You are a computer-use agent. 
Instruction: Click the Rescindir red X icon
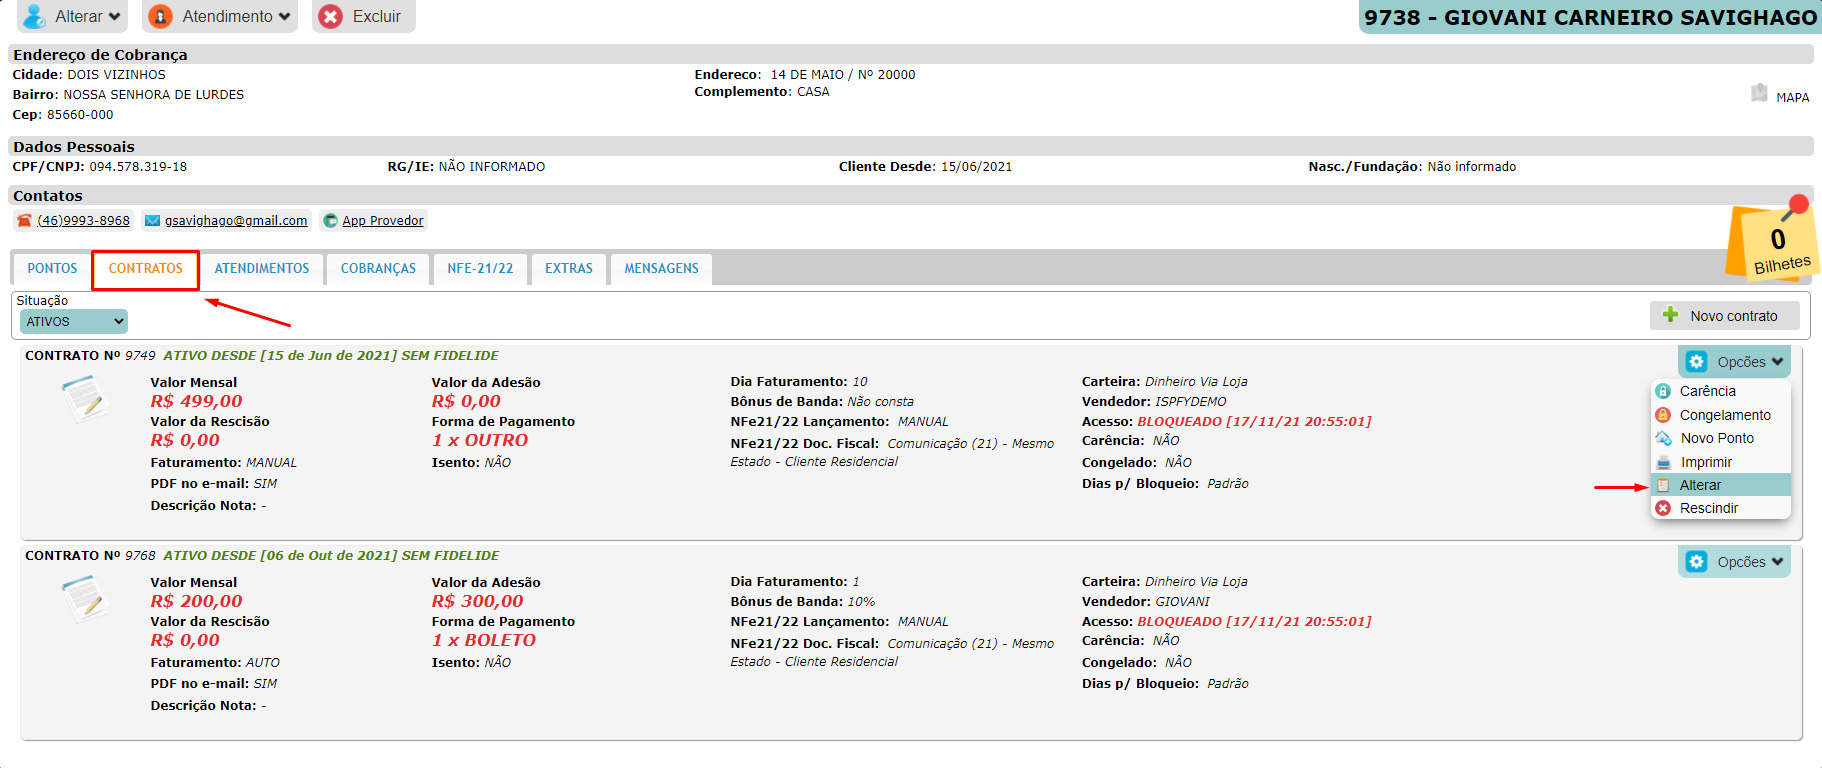tap(1663, 508)
